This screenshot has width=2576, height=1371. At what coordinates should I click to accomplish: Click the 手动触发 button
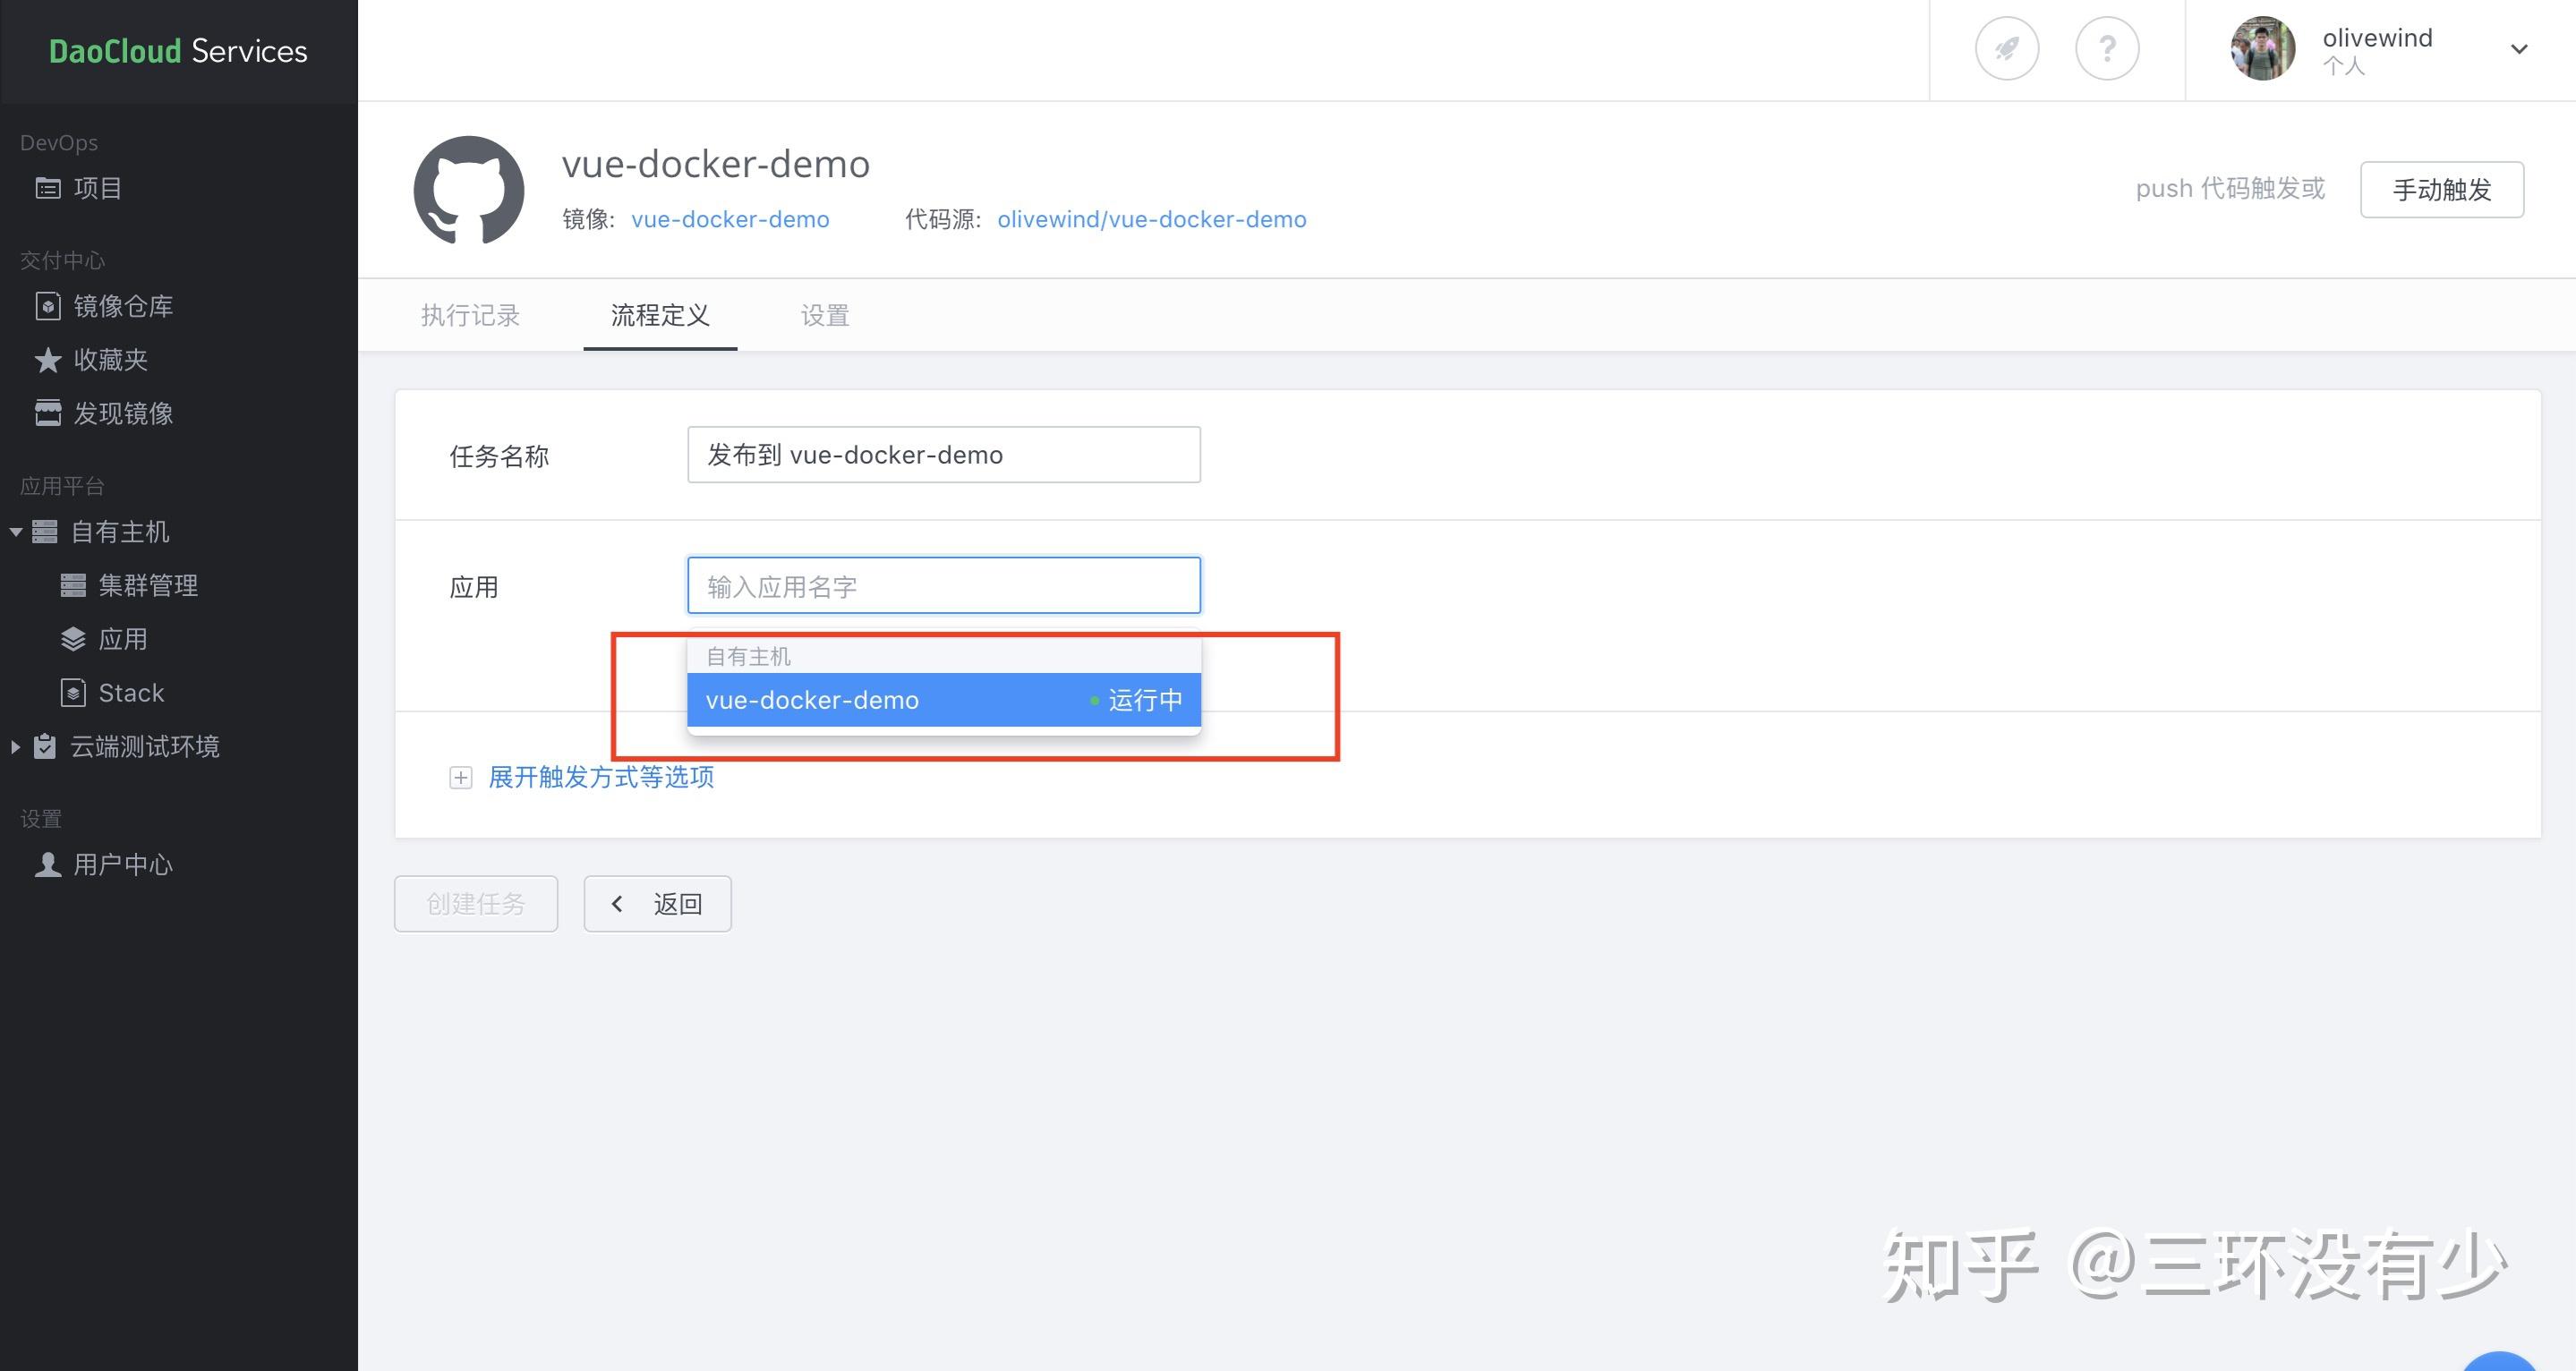click(2441, 189)
